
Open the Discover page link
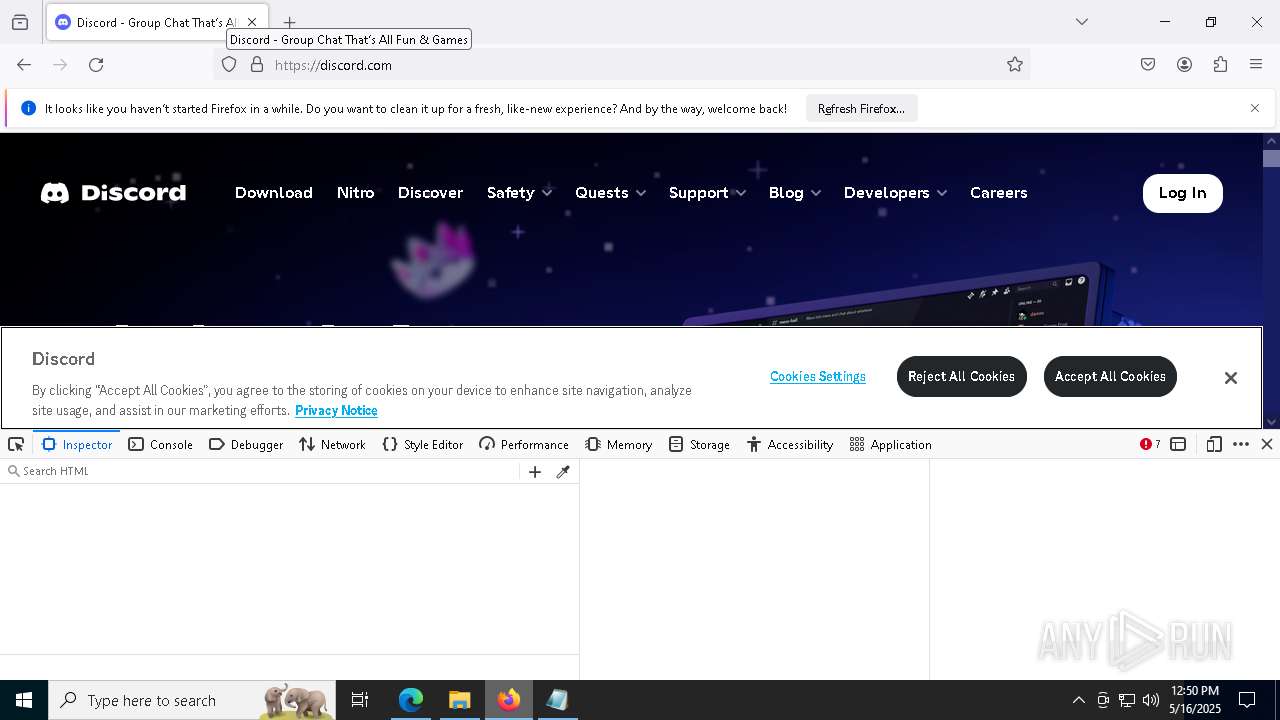tap(430, 193)
